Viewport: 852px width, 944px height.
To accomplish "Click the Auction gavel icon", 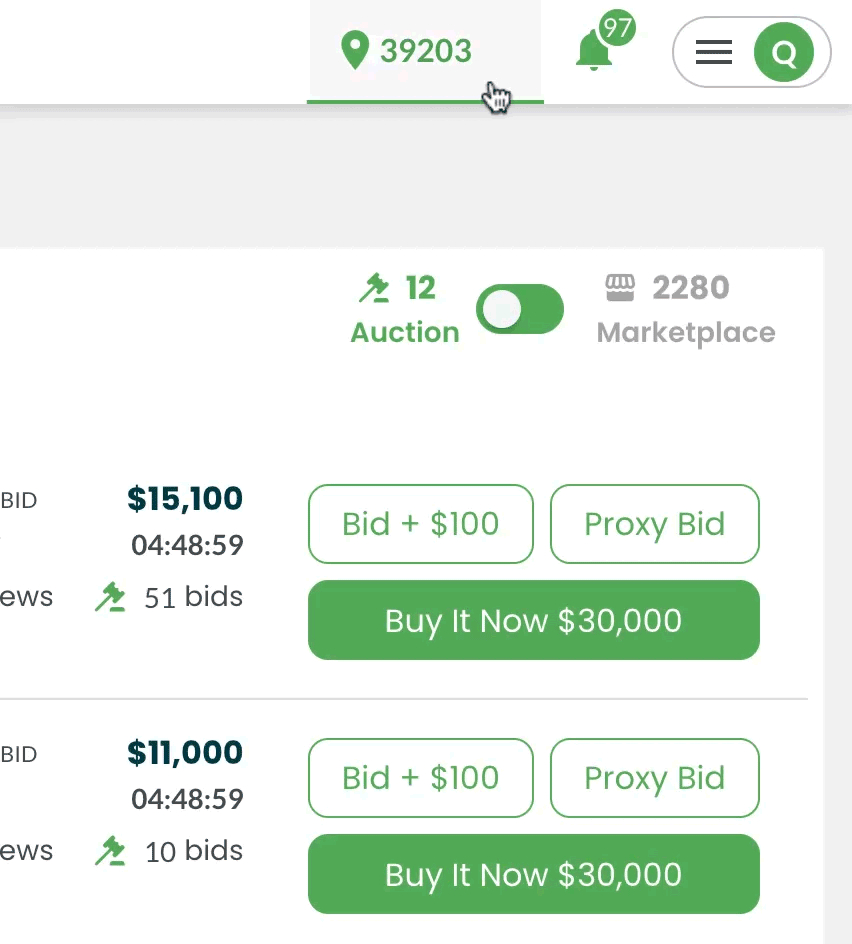I will (x=374, y=288).
